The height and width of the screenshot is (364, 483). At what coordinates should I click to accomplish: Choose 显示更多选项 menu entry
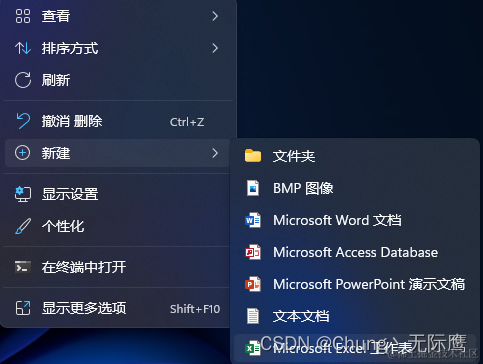click(118, 308)
